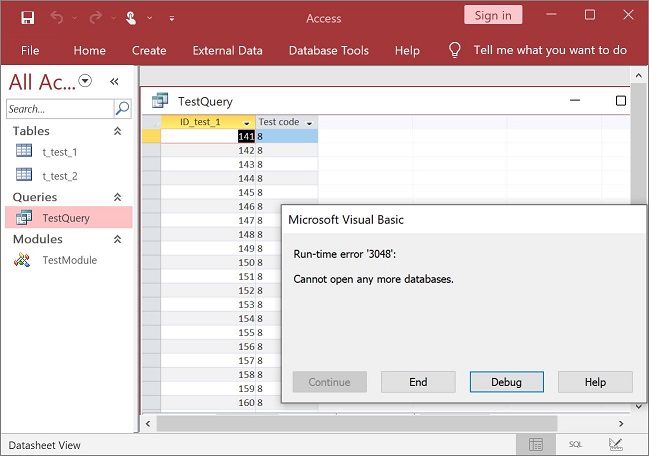Collapse the Tables group
Image resolution: width=649 pixels, height=456 pixels.
[118, 131]
